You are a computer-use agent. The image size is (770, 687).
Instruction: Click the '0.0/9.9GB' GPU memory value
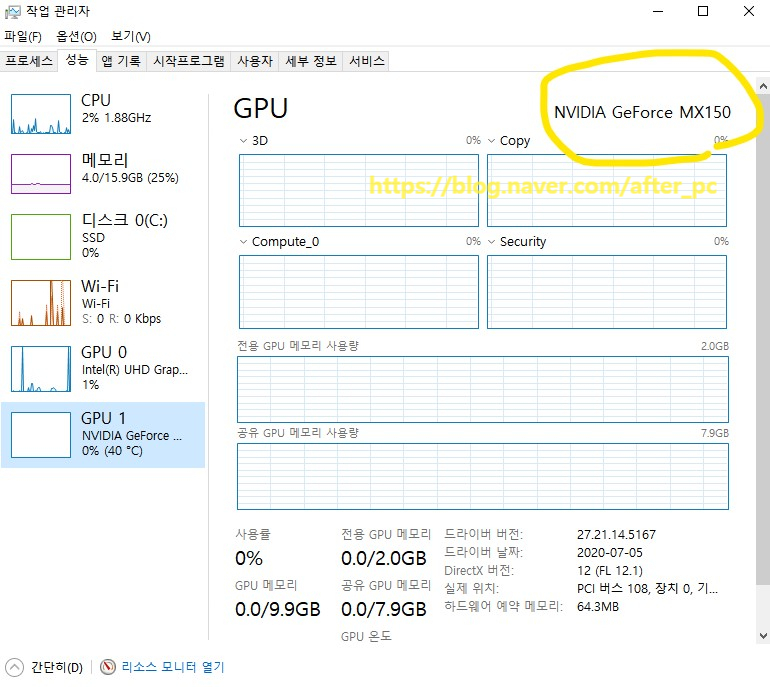pos(277,609)
